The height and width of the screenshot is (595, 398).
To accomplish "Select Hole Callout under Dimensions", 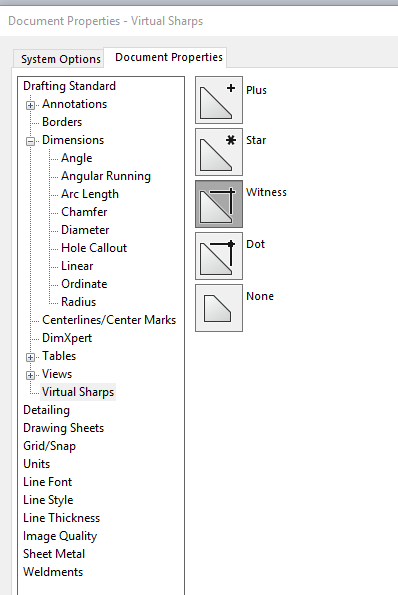I will (94, 248).
